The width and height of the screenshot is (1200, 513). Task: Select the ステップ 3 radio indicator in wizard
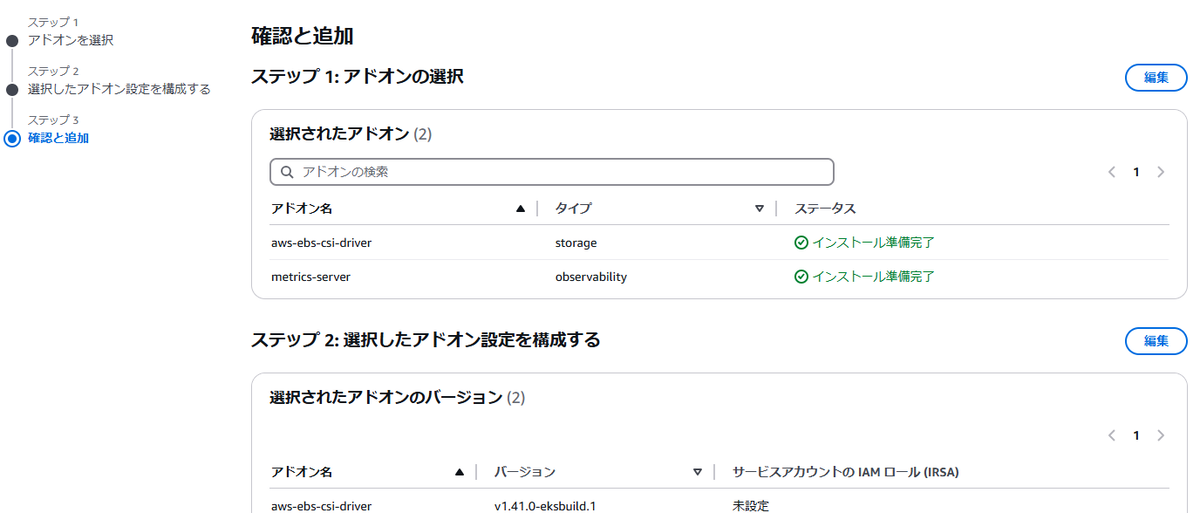click(x=12, y=139)
